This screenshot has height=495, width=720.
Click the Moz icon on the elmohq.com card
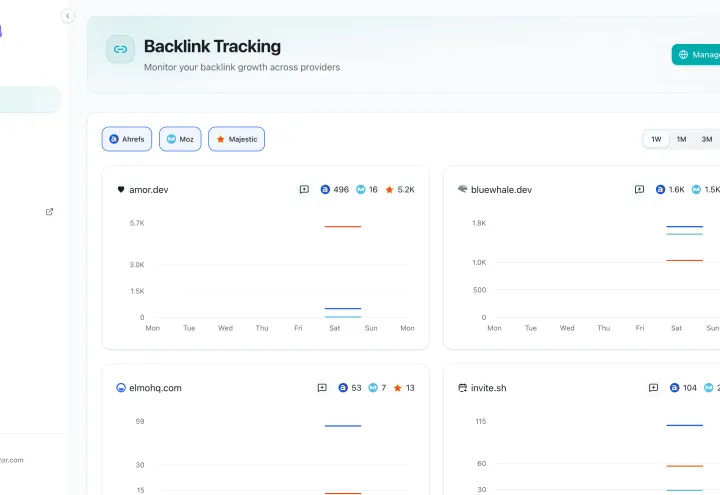pyautogui.click(x=373, y=388)
